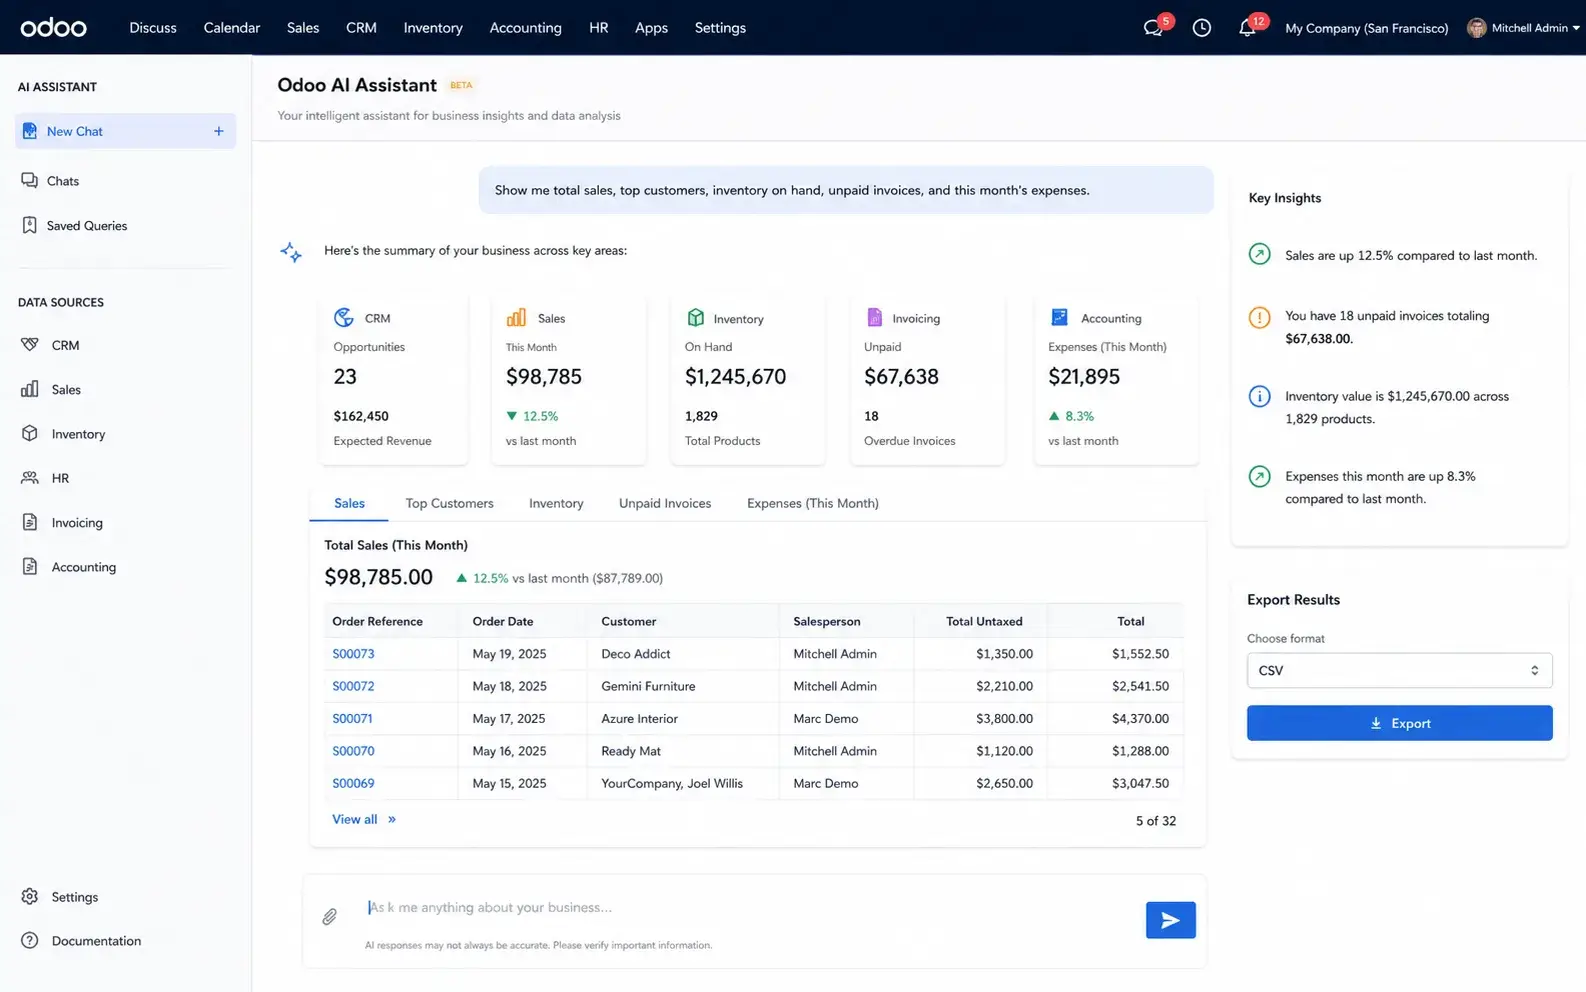The image size is (1586, 992).
Task: Click the plus icon beside New Chat
Action: point(218,131)
